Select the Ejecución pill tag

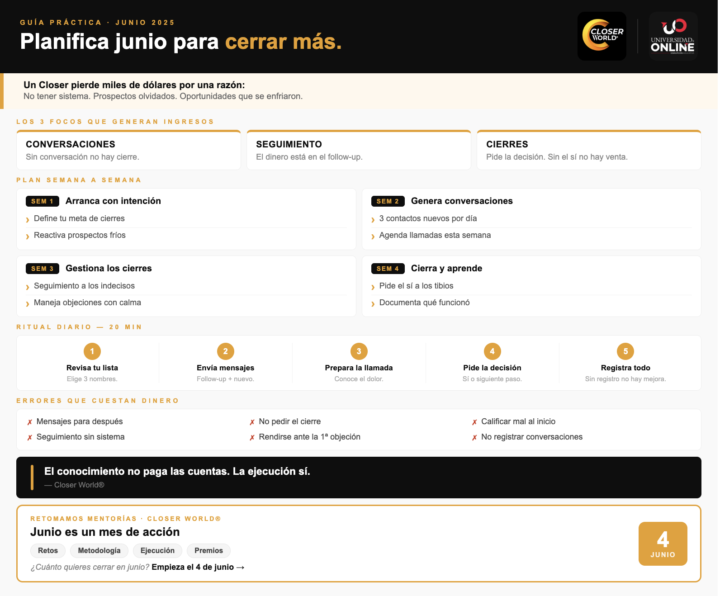[158, 551]
